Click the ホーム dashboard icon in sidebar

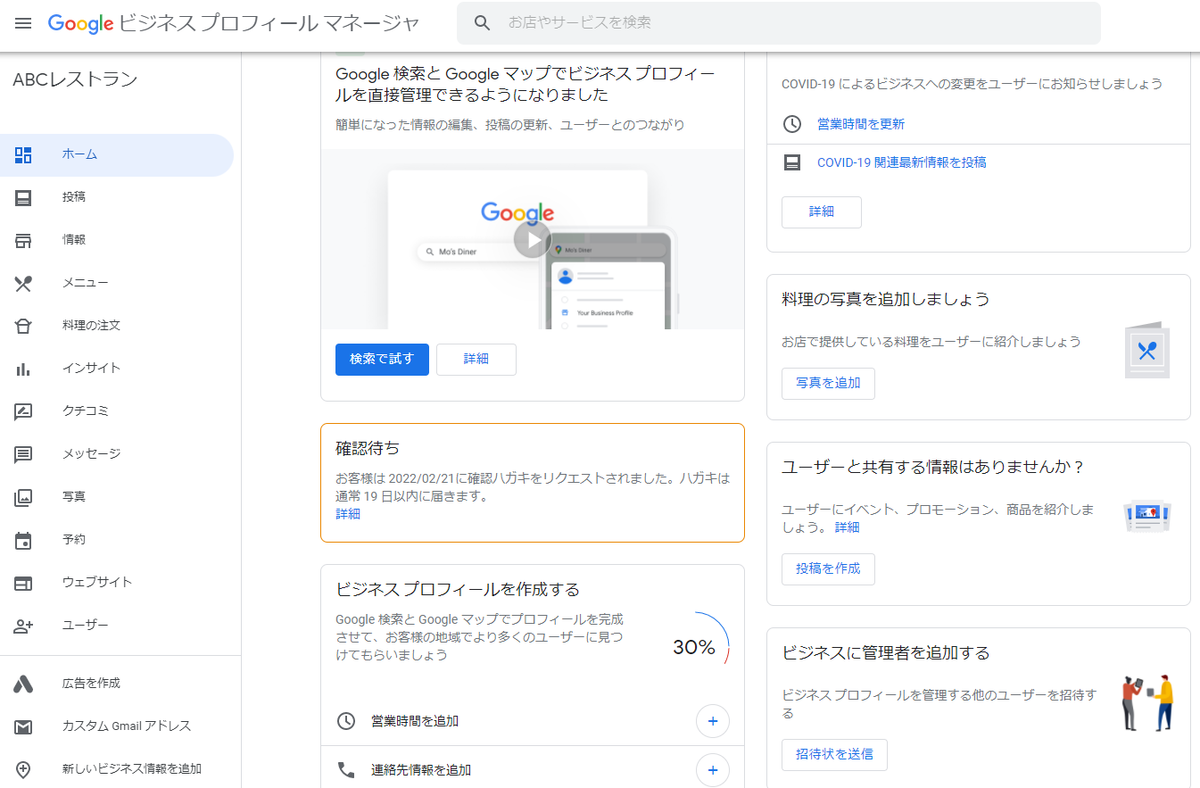pos(23,155)
